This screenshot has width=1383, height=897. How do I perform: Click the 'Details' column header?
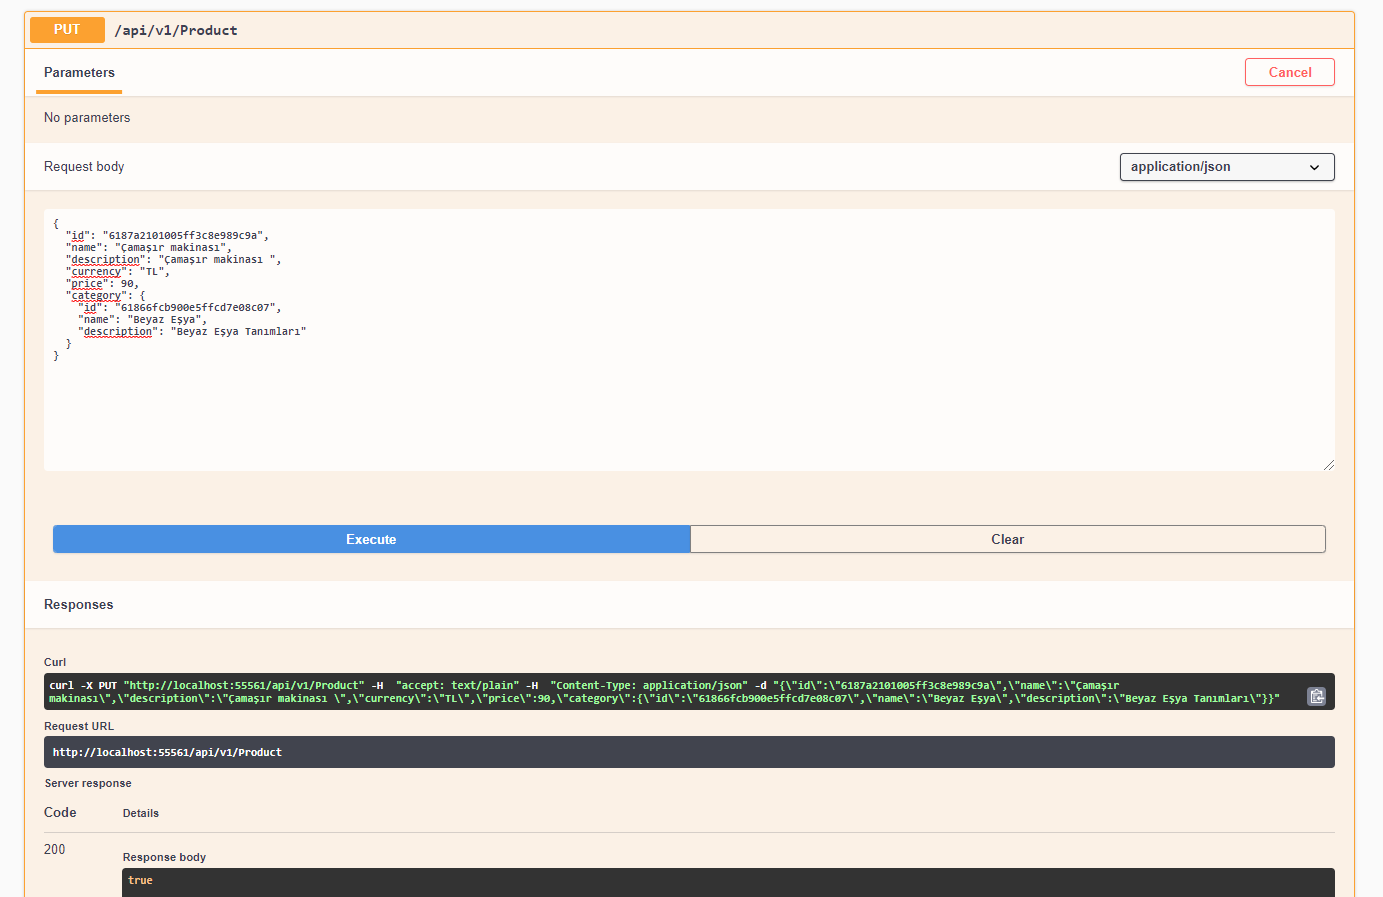141,813
